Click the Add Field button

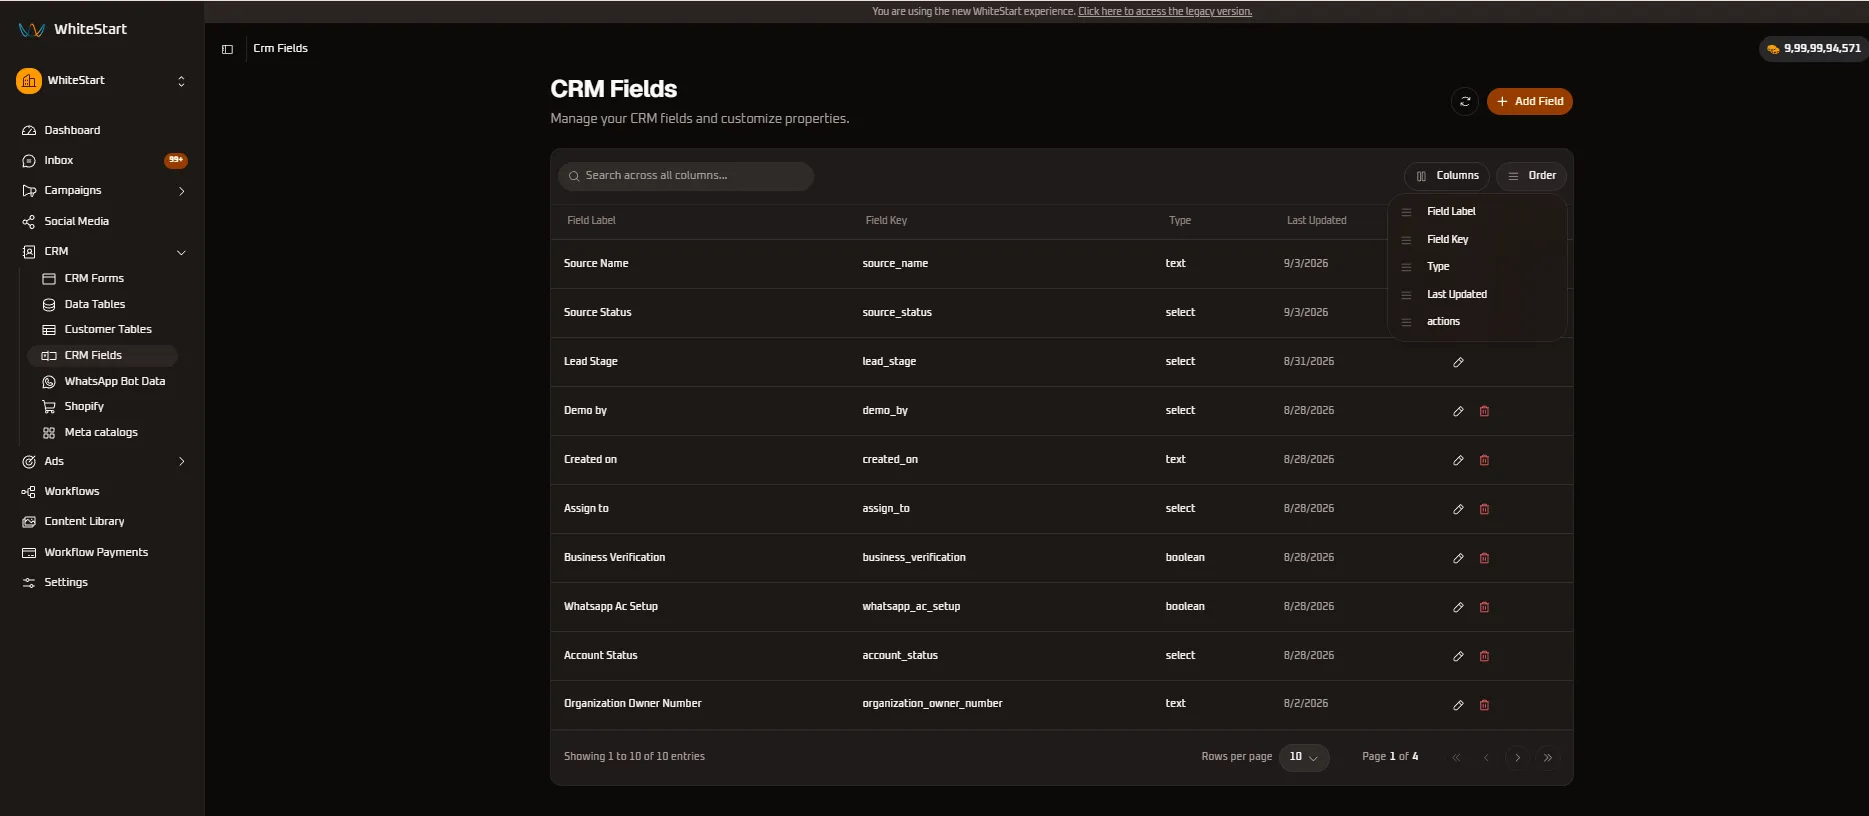pyautogui.click(x=1529, y=101)
